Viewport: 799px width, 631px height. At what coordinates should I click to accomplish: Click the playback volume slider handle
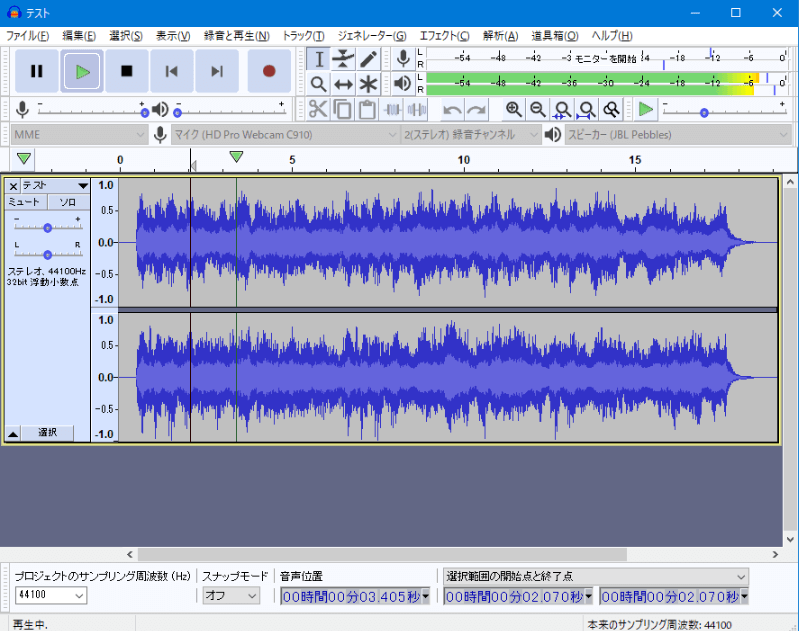[x=178, y=113]
